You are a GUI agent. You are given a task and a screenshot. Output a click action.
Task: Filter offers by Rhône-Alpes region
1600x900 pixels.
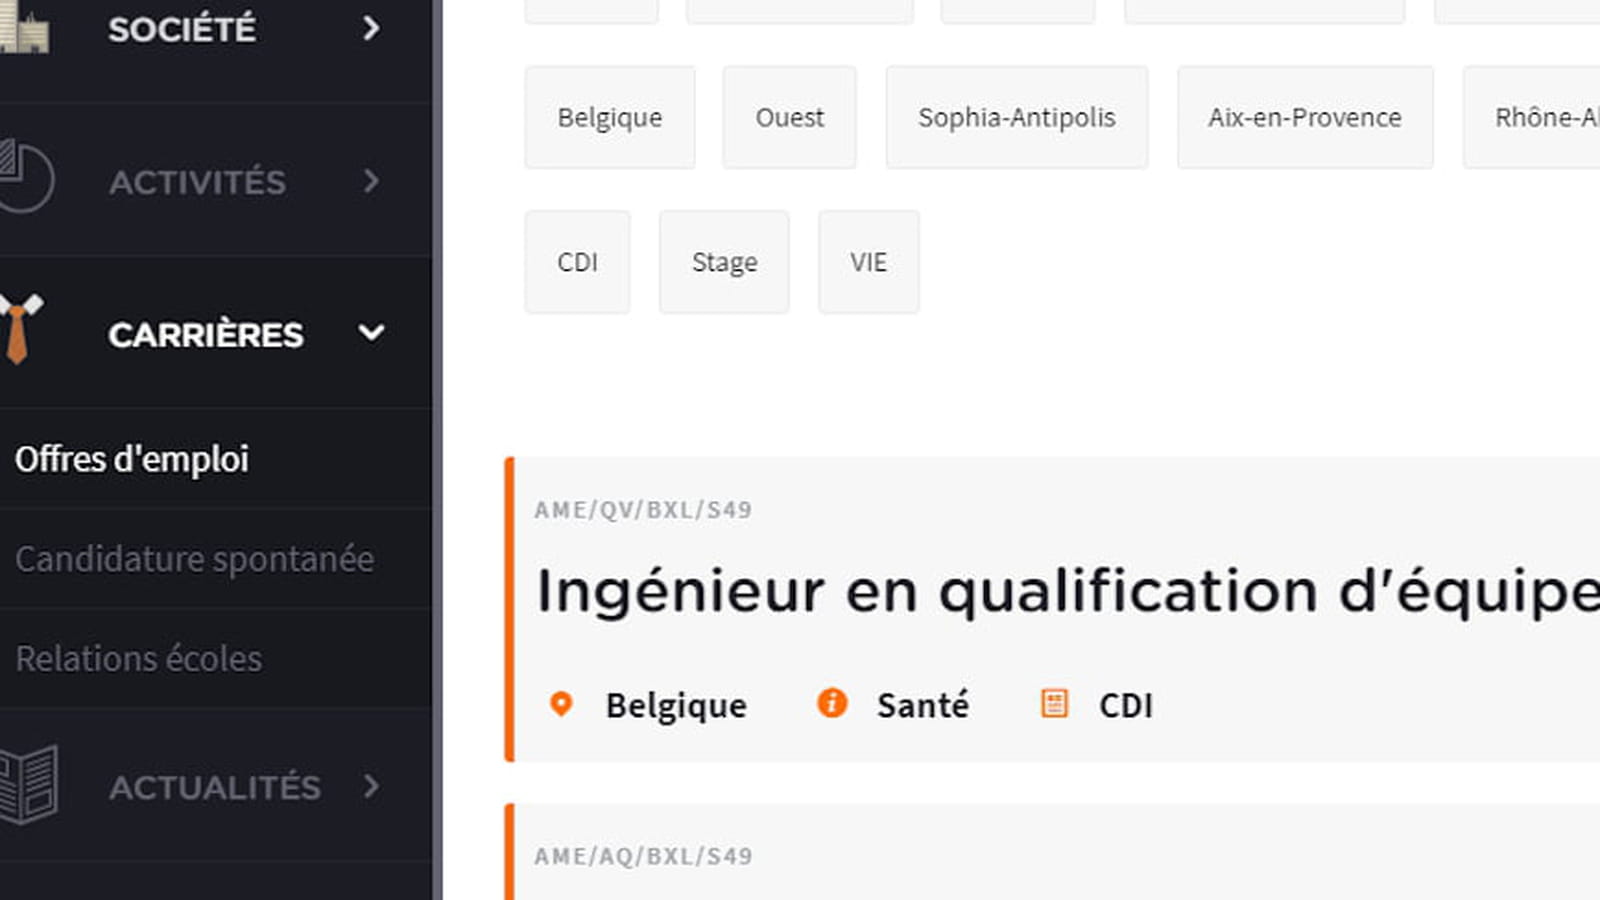pos(1532,117)
